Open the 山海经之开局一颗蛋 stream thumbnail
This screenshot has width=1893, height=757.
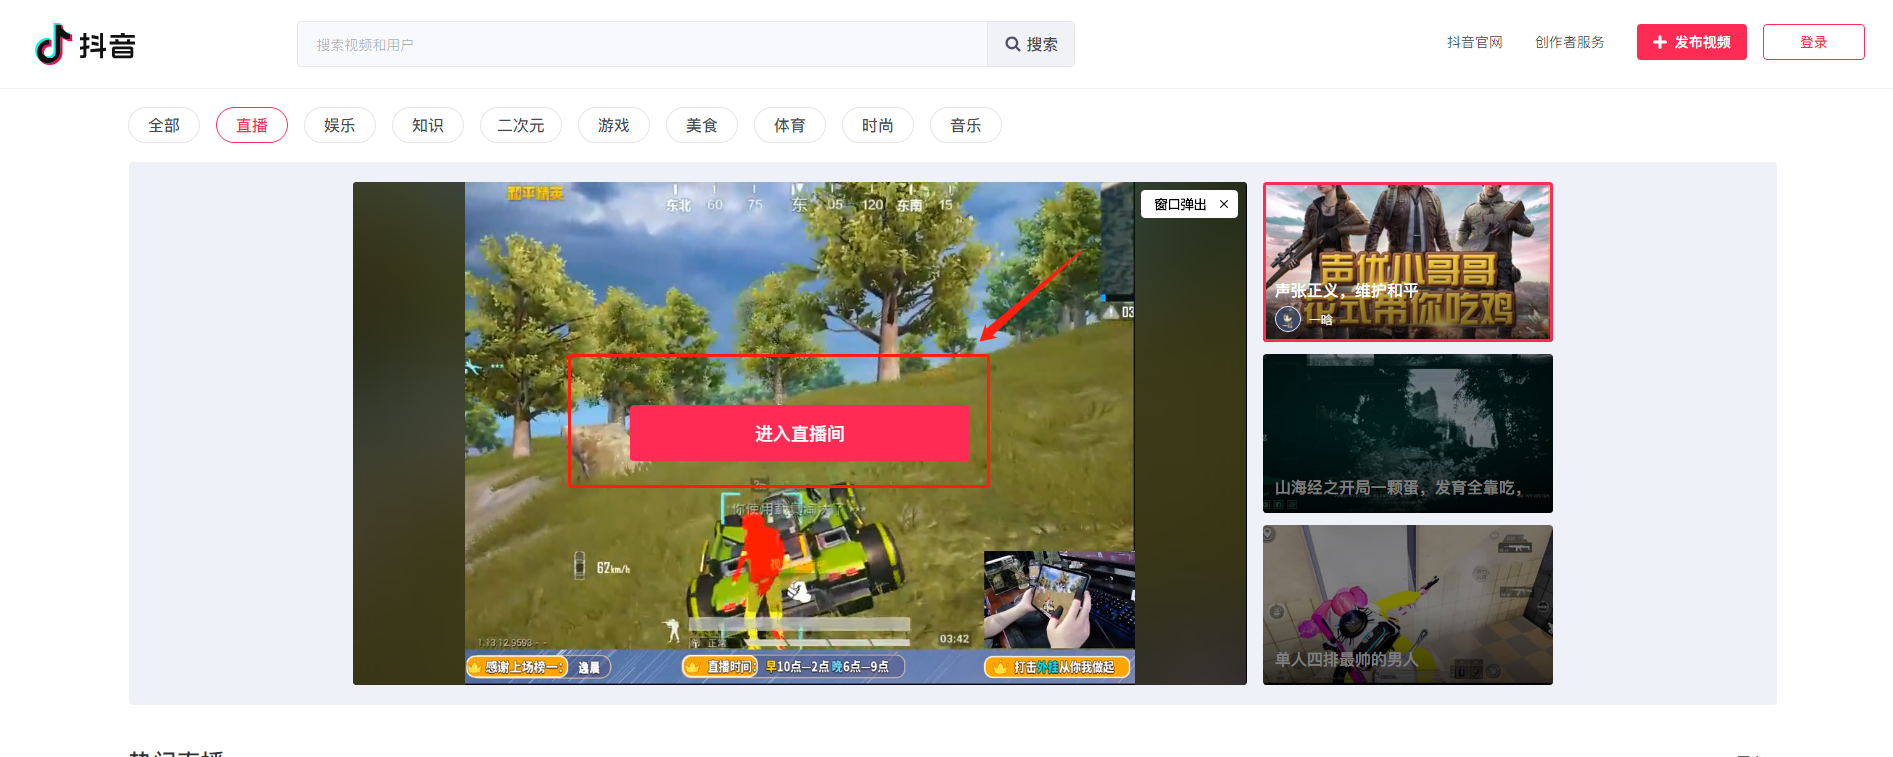[x=1407, y=433]
